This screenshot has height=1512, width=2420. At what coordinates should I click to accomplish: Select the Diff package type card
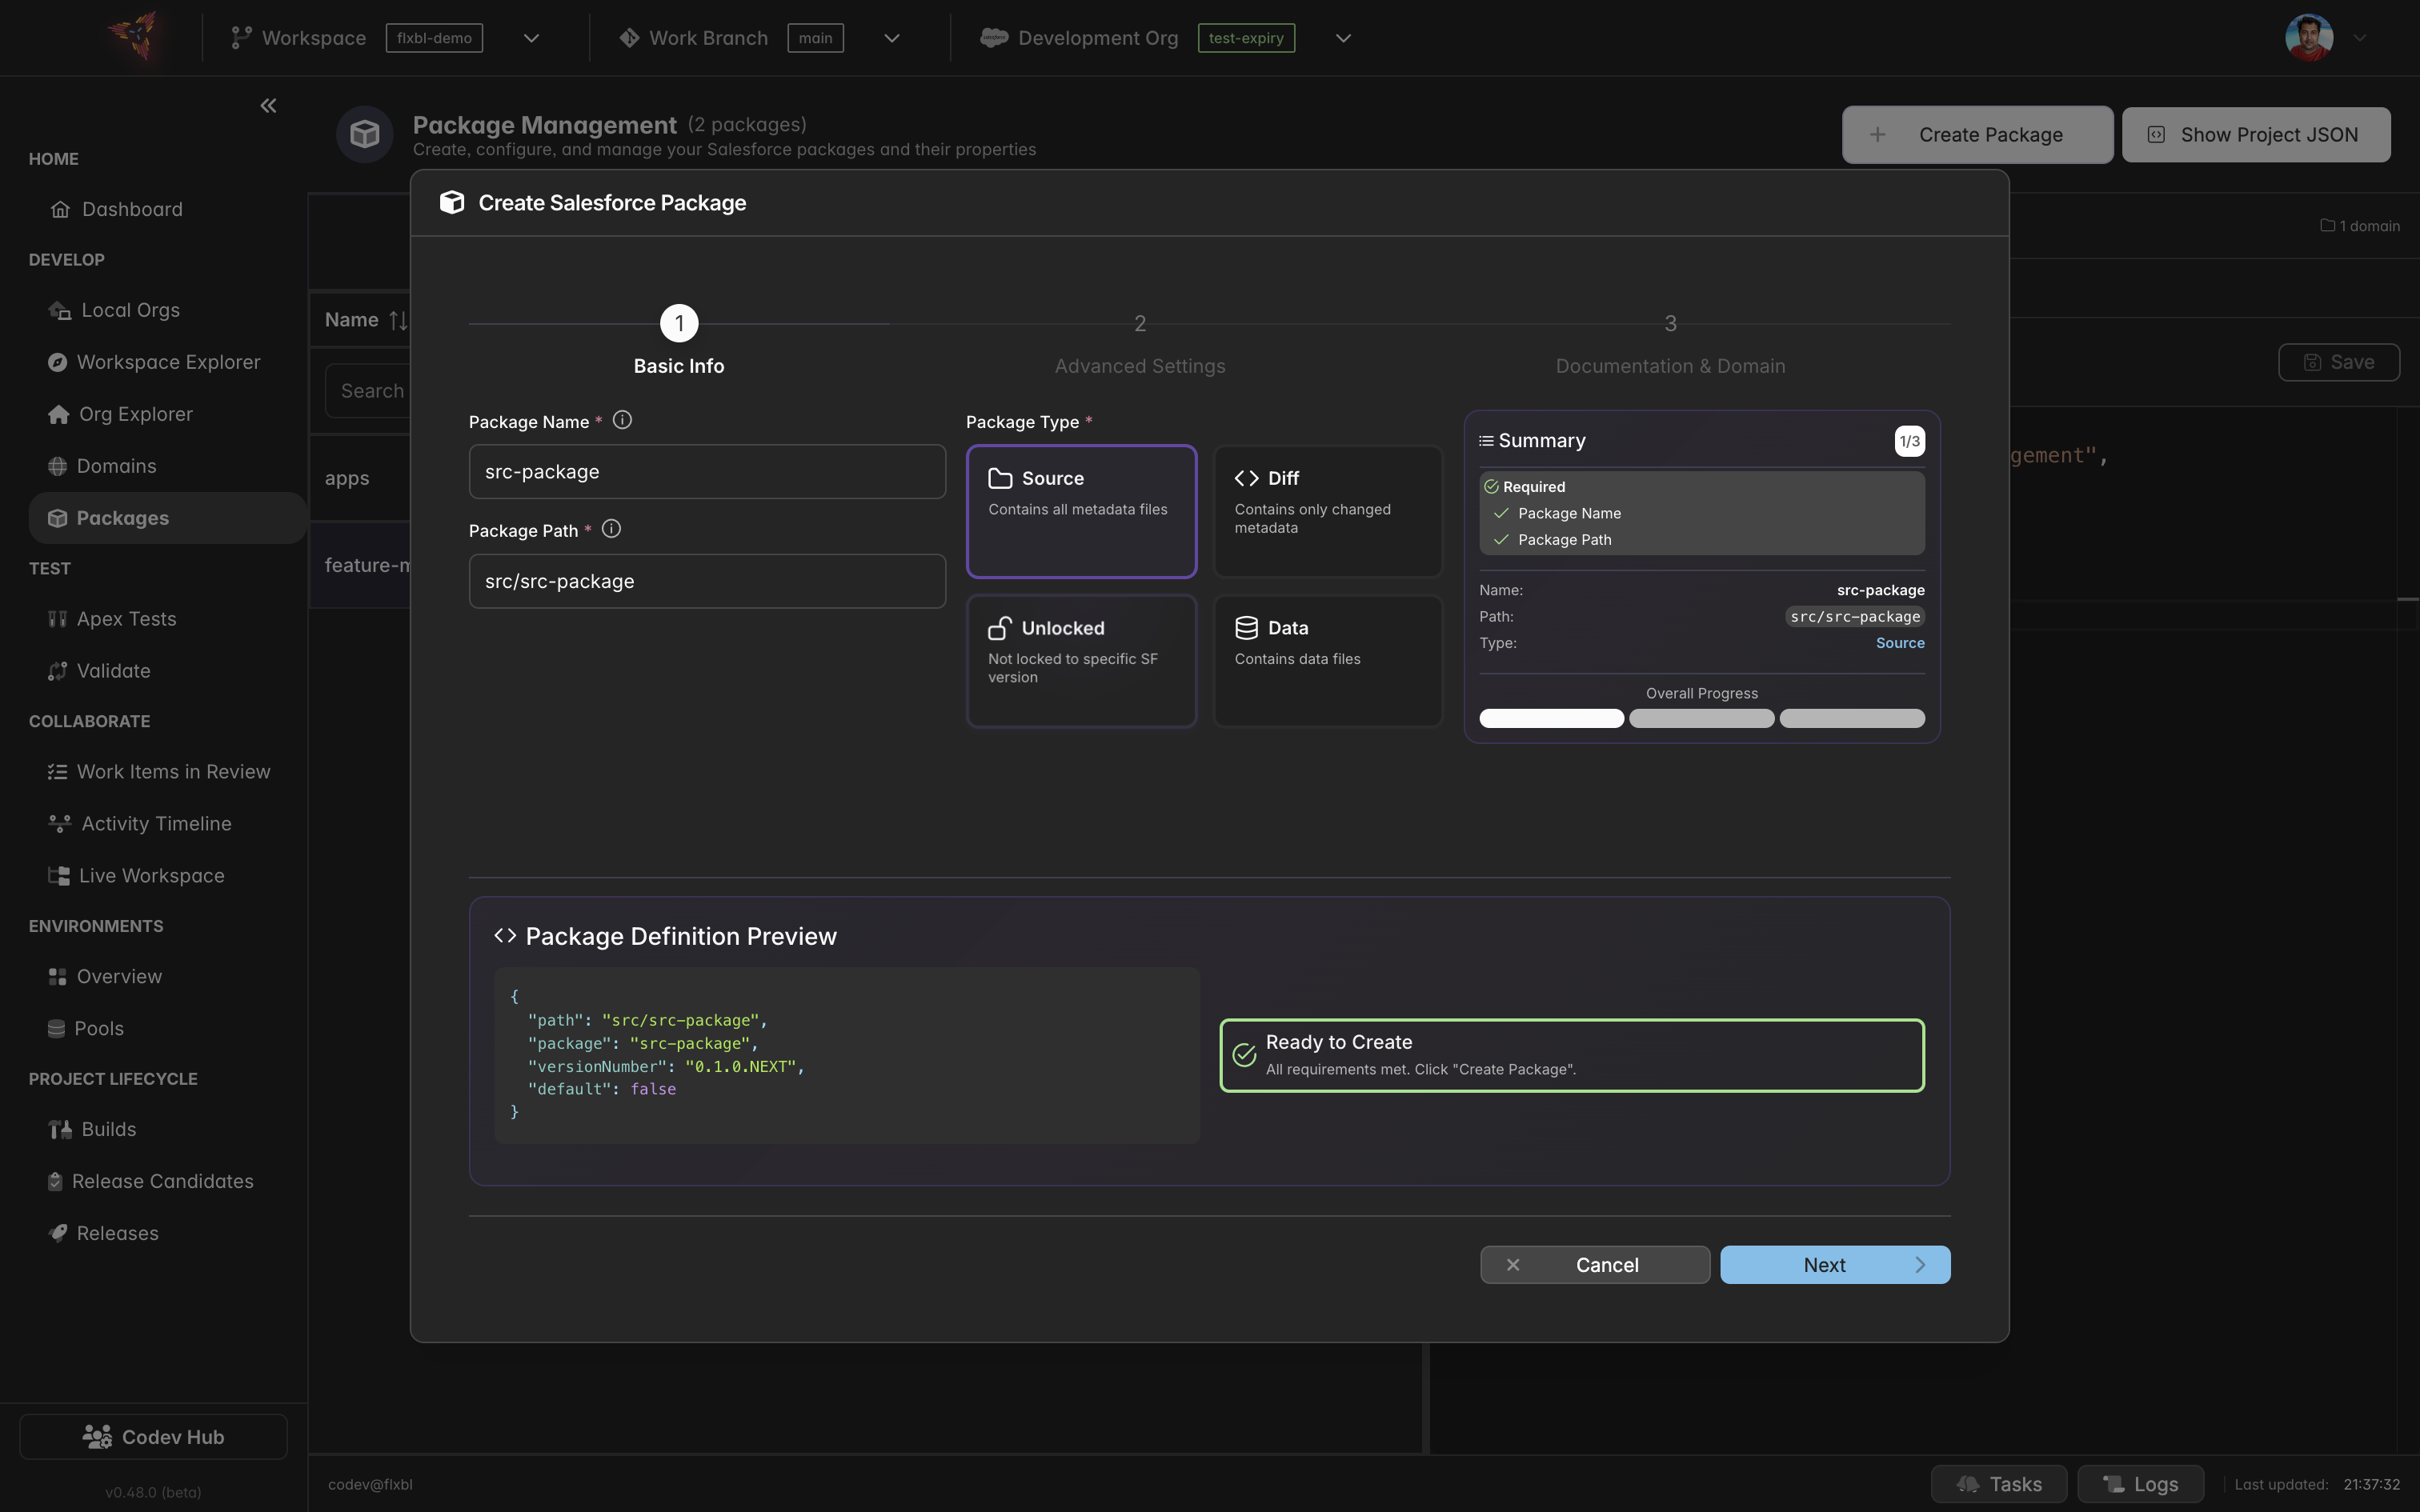click(1327, 511)
